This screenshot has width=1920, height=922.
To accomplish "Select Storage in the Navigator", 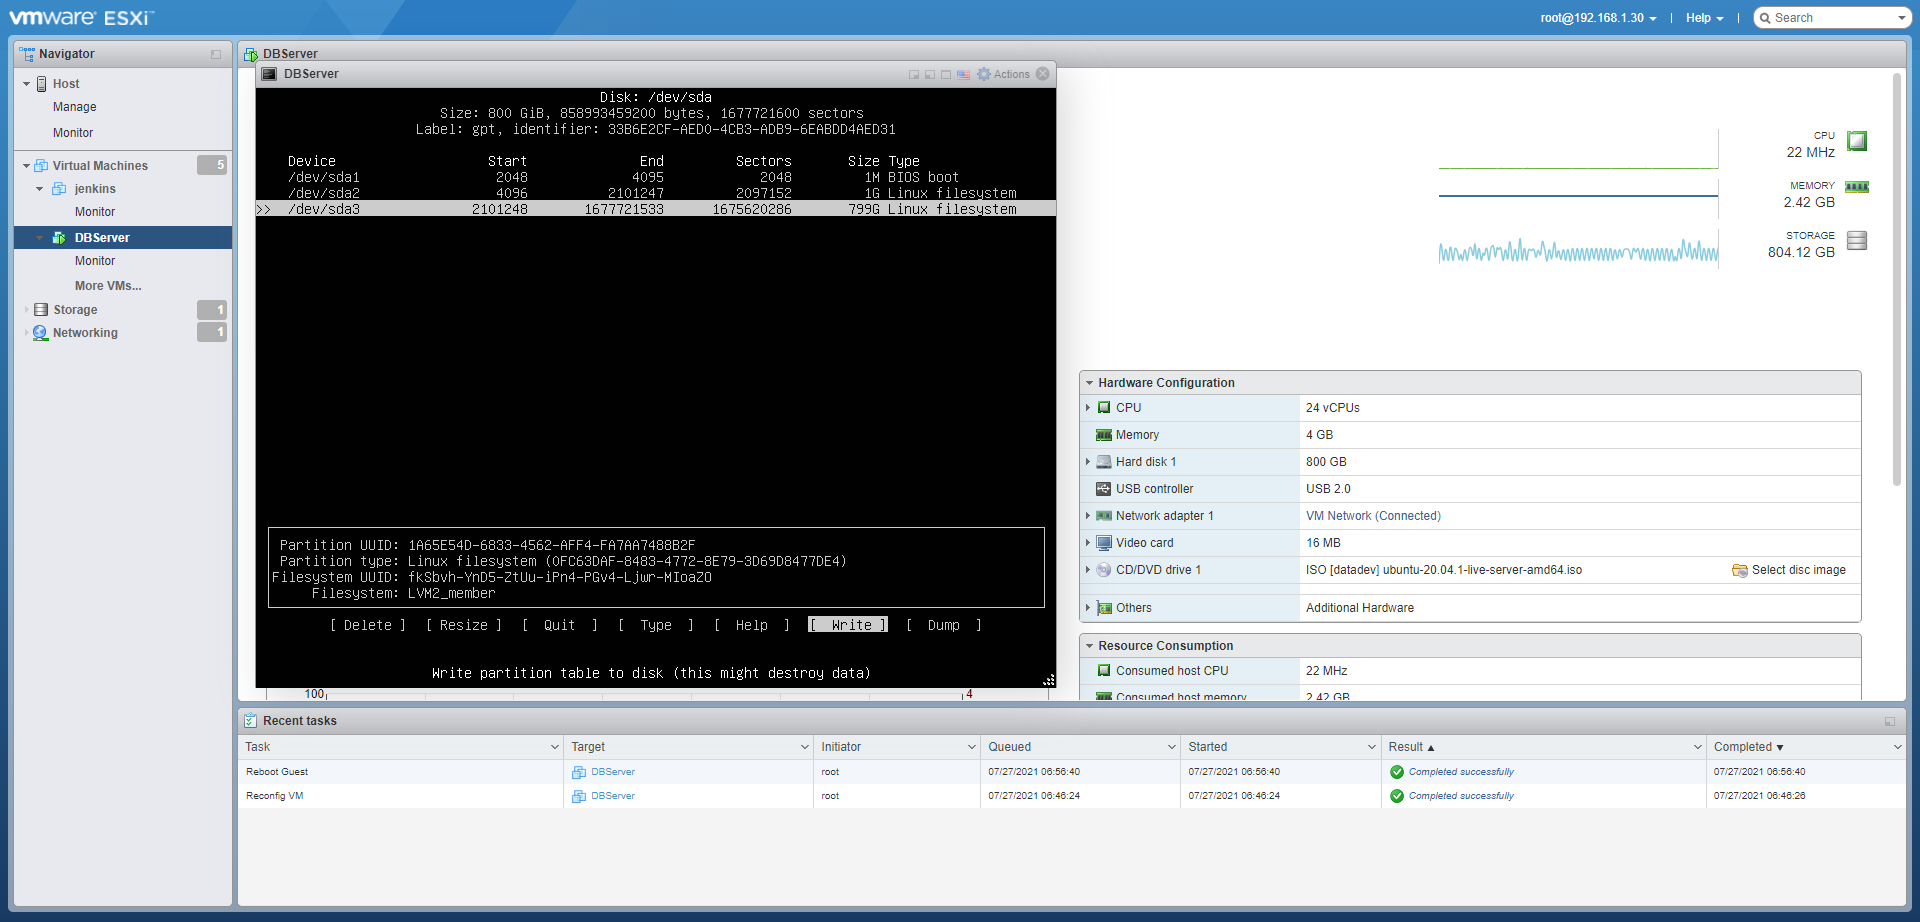I will [x=75, y=310].
